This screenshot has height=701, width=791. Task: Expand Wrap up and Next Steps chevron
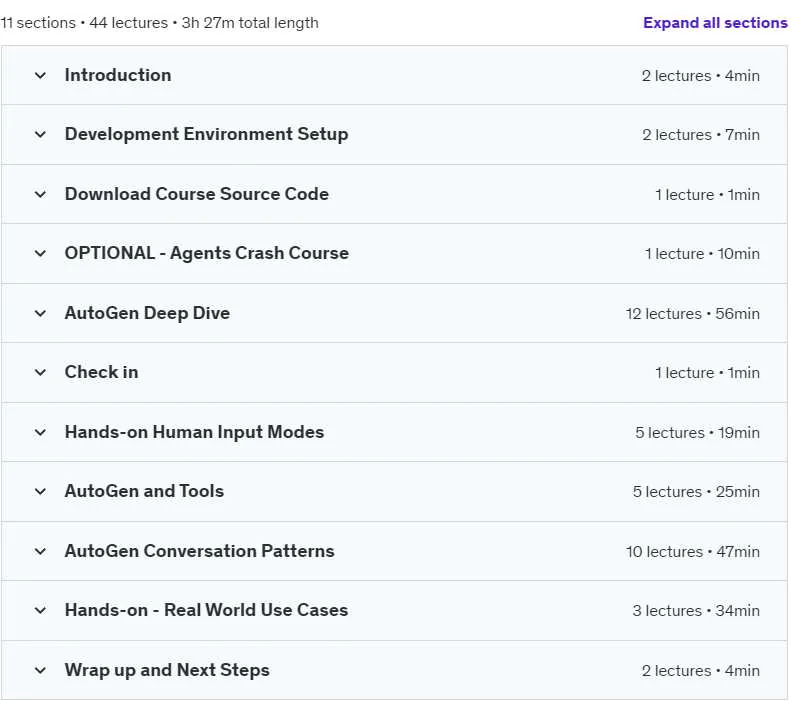click(40, 670)
